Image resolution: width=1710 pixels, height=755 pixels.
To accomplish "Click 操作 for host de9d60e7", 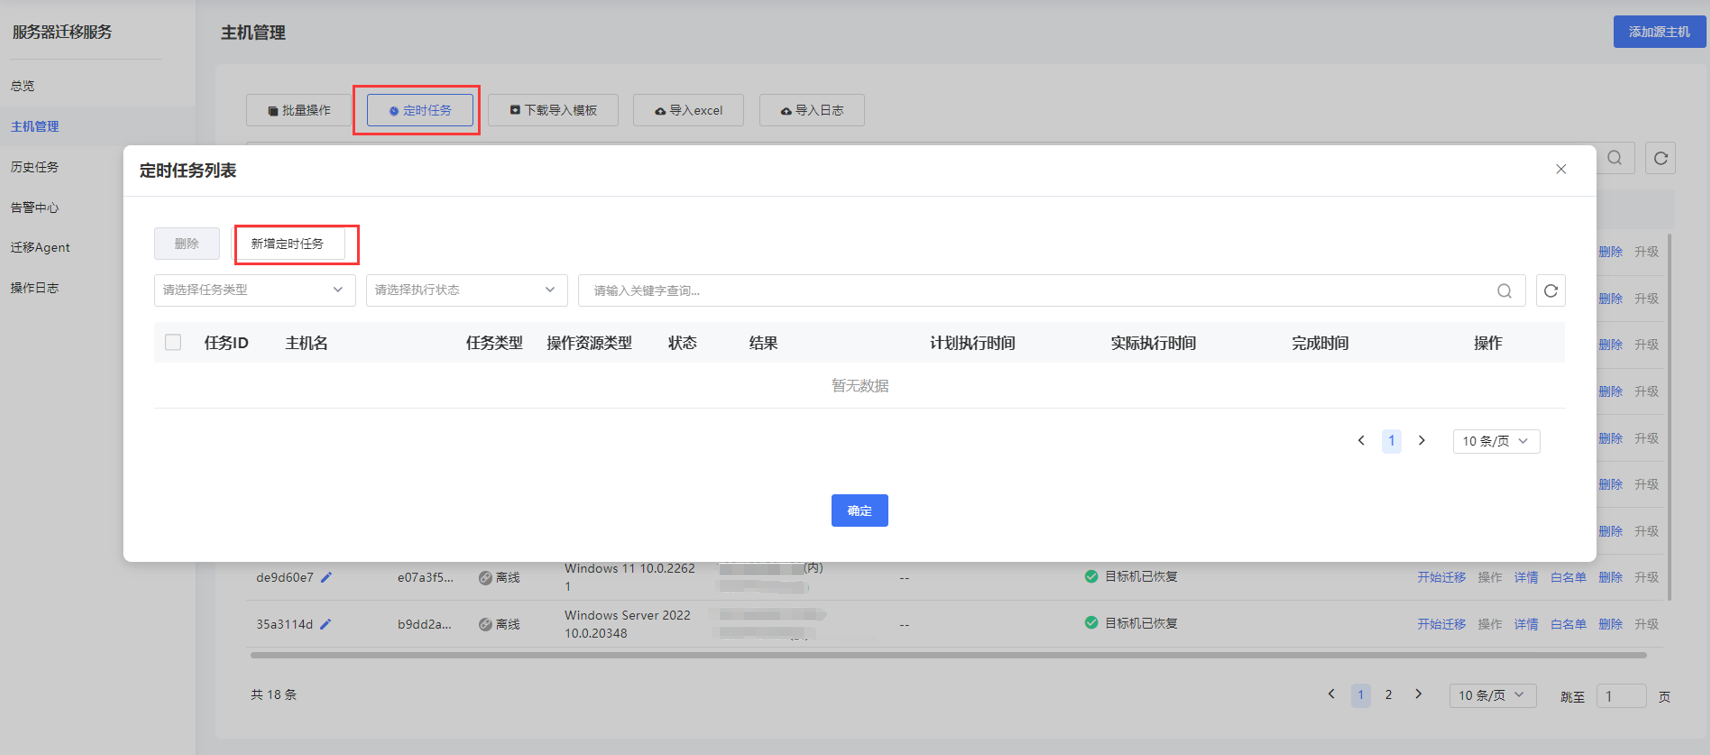I will pyautogui.click(x=1490, y=577).
